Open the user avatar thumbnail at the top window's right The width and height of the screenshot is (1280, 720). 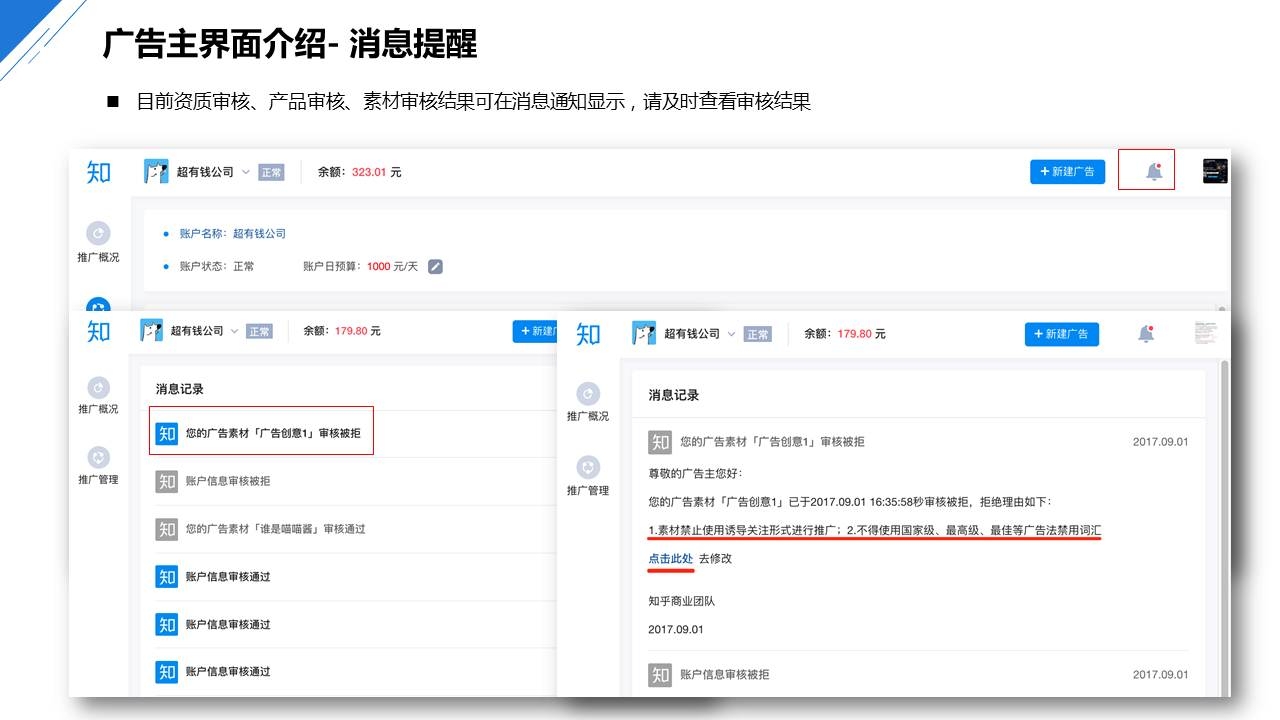(x=1214, y=171)
